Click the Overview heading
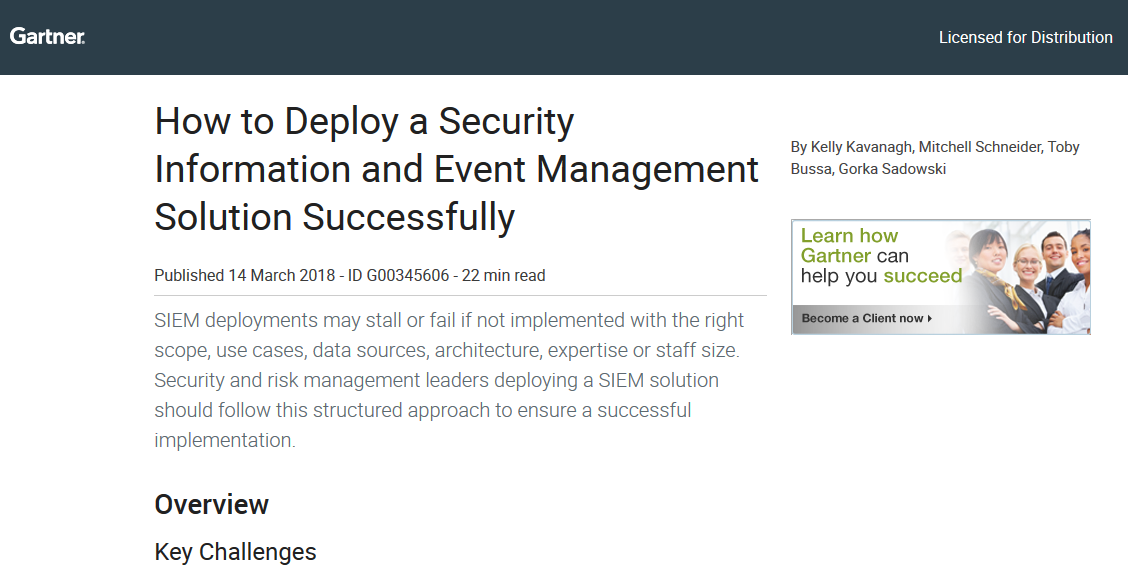1128x565 pixels. tap(212, 505)
